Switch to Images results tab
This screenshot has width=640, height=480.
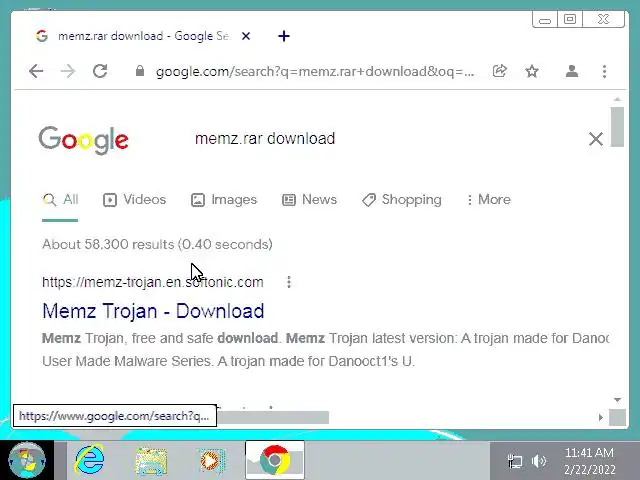coord(224,200)
